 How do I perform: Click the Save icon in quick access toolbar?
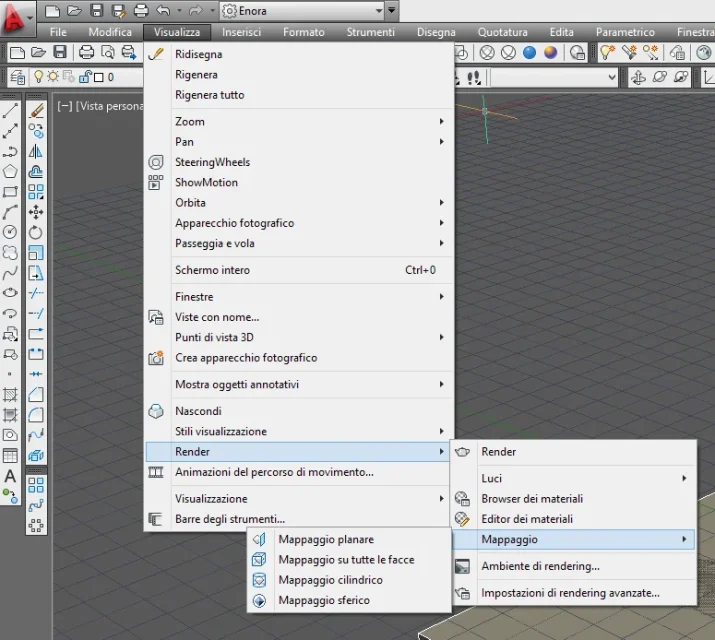[97, 11]
